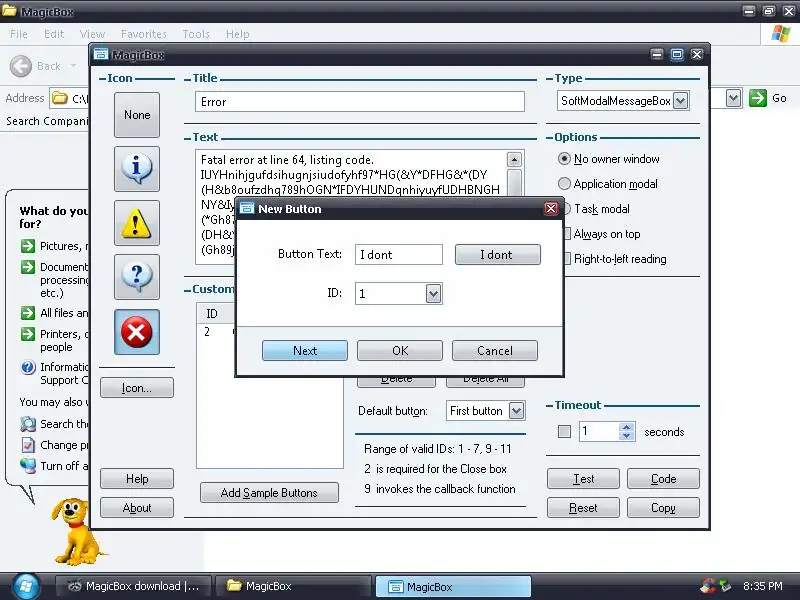
Task: Click the Code button
Action: (x=663, y=479)
